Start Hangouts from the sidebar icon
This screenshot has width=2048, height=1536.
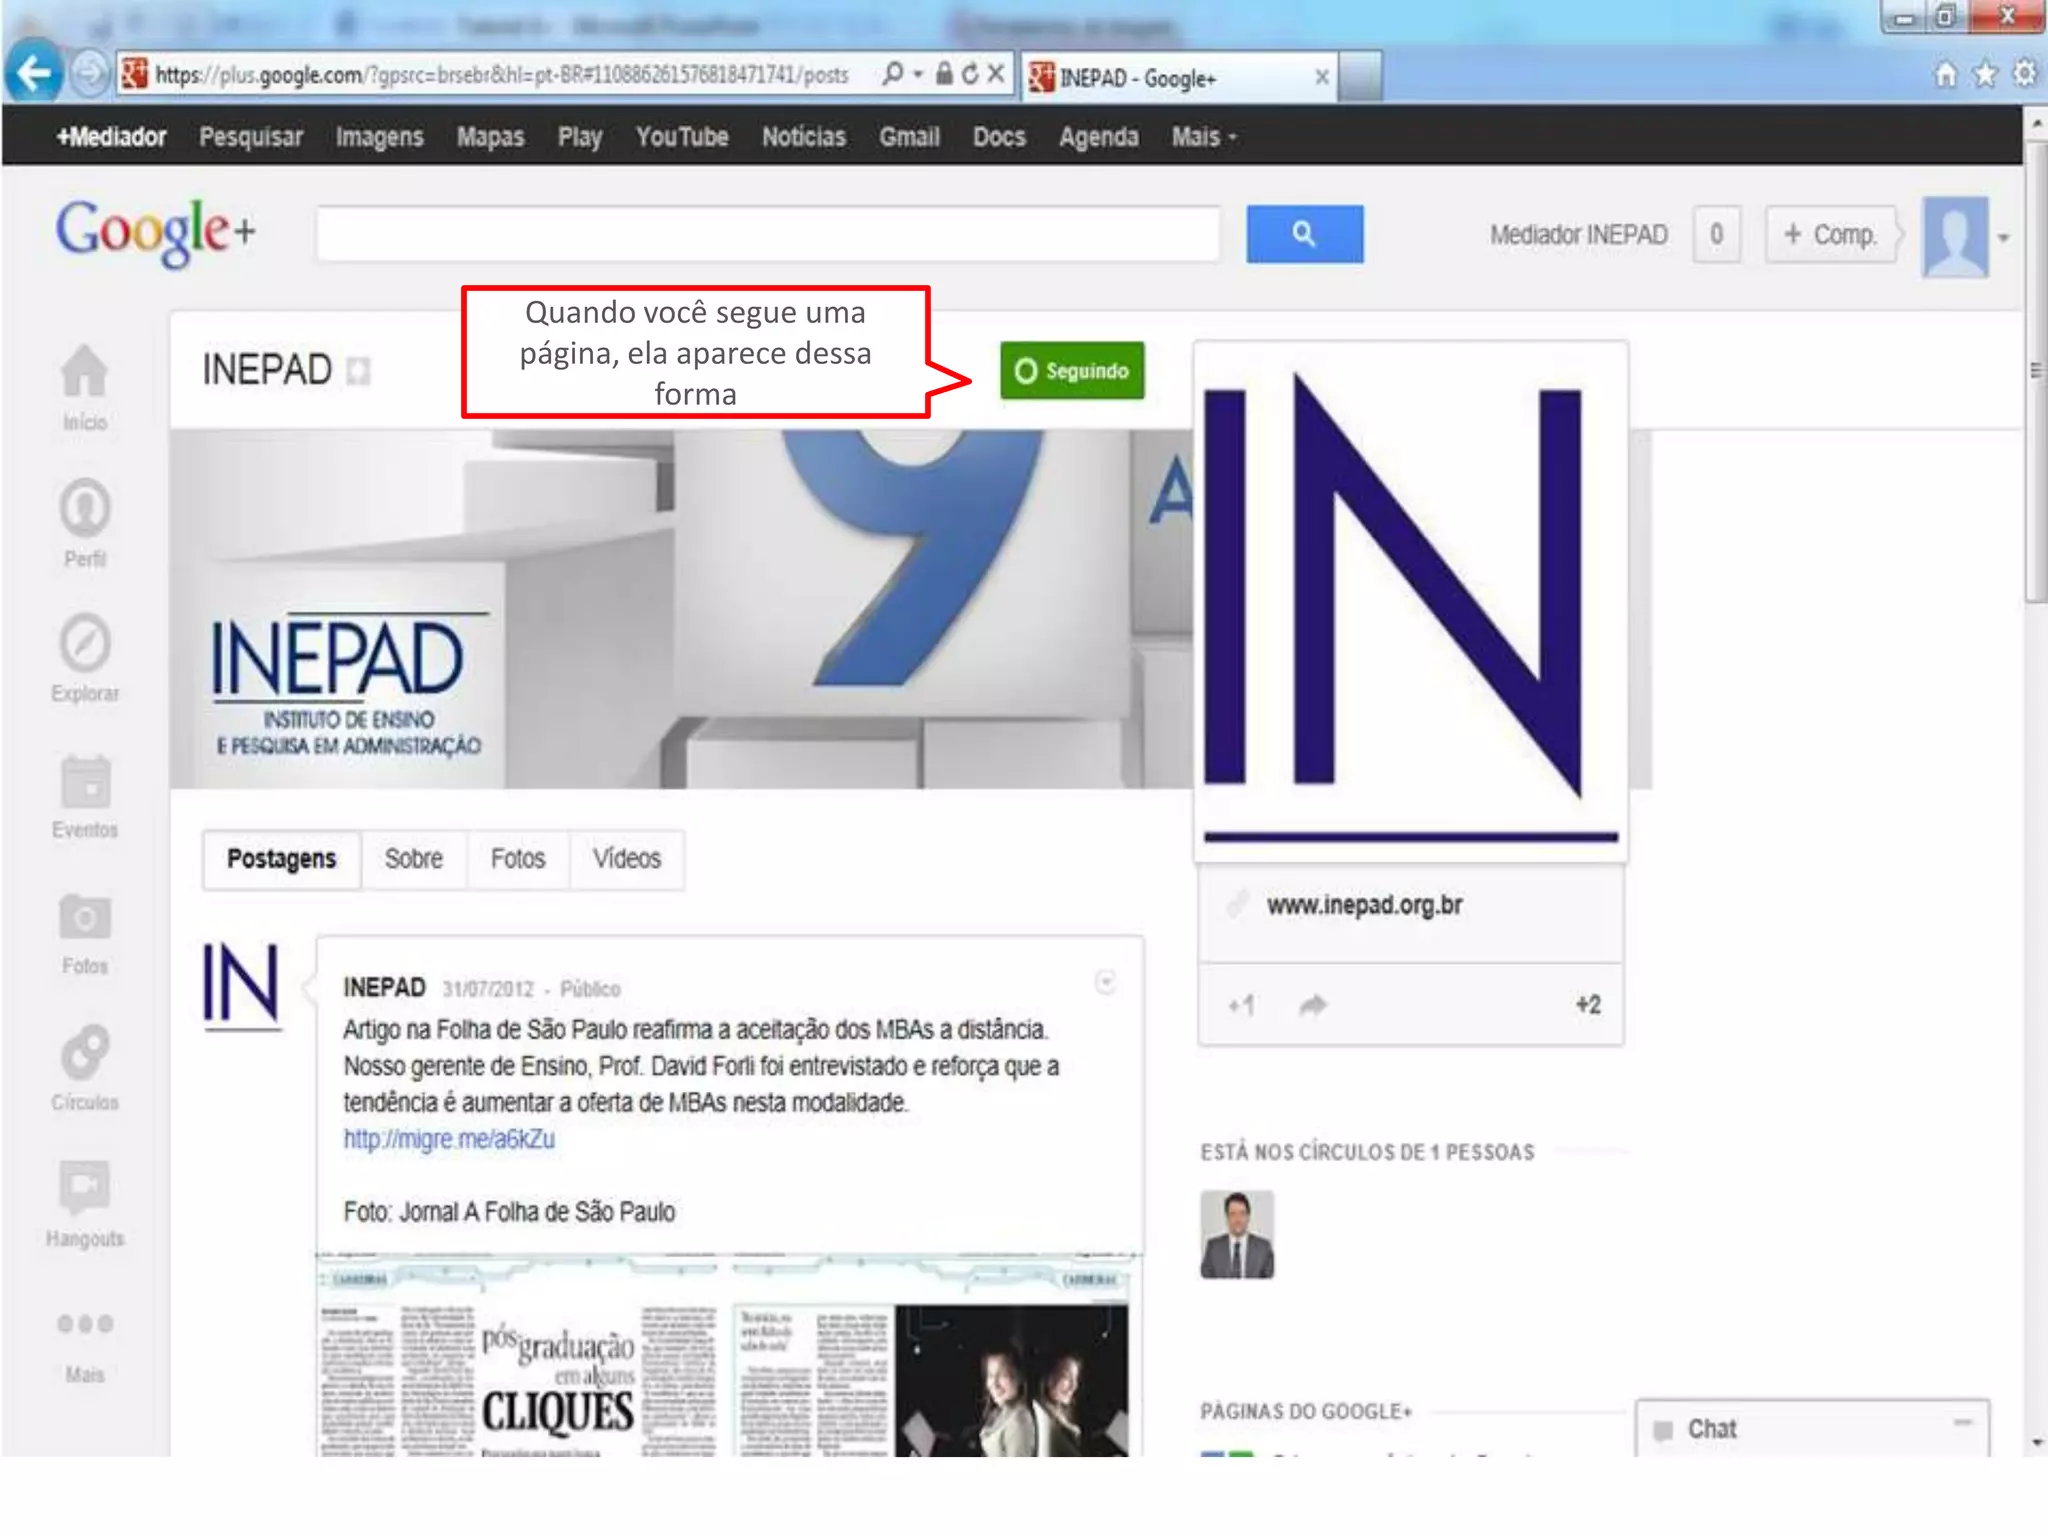pos(84,1188)
